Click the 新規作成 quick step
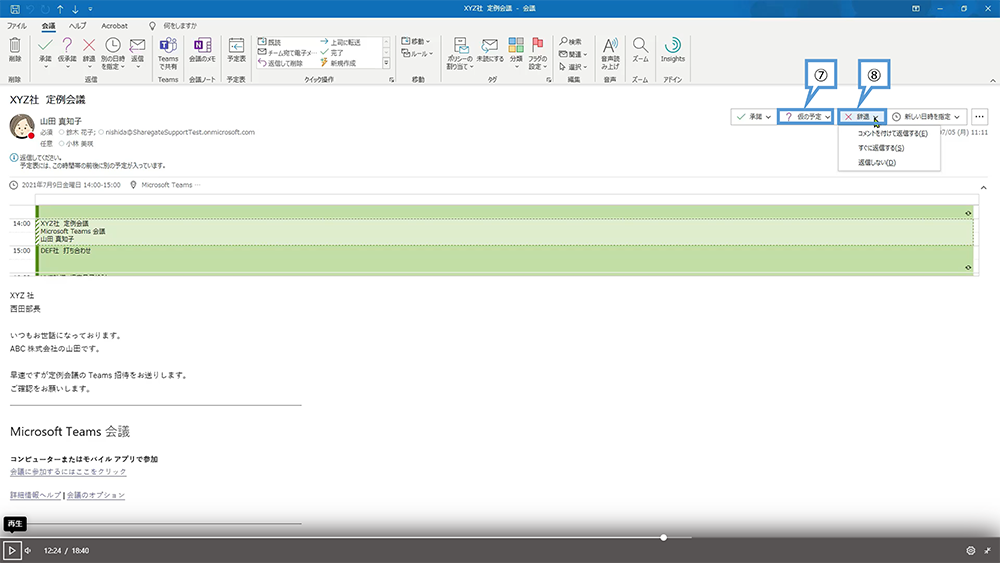Image resolution: width=1000 pixels, height=563 pixels. click(337, 63)
